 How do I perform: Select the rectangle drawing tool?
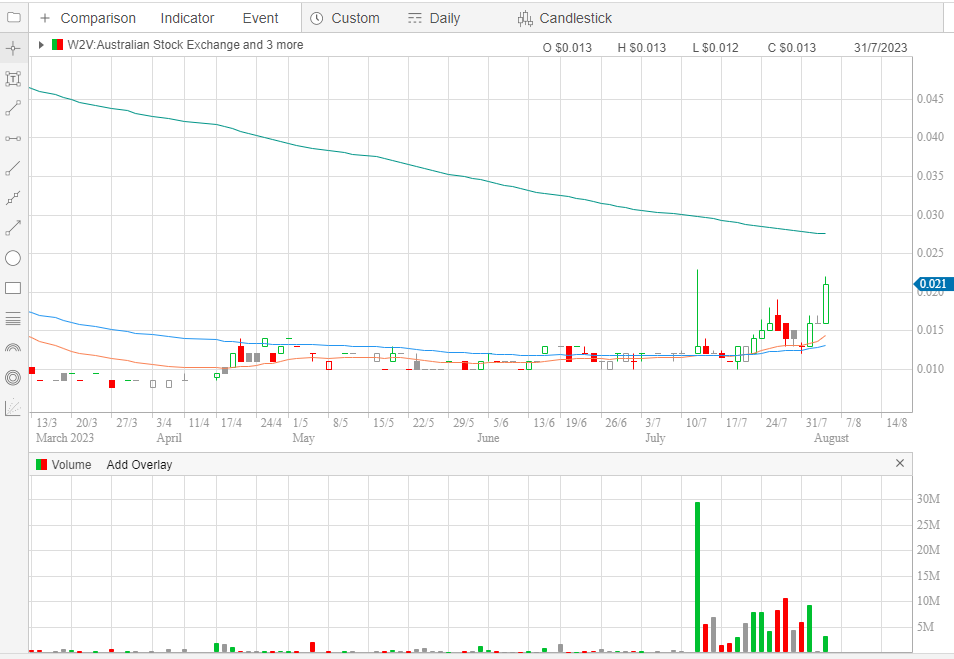coord(13,288)
